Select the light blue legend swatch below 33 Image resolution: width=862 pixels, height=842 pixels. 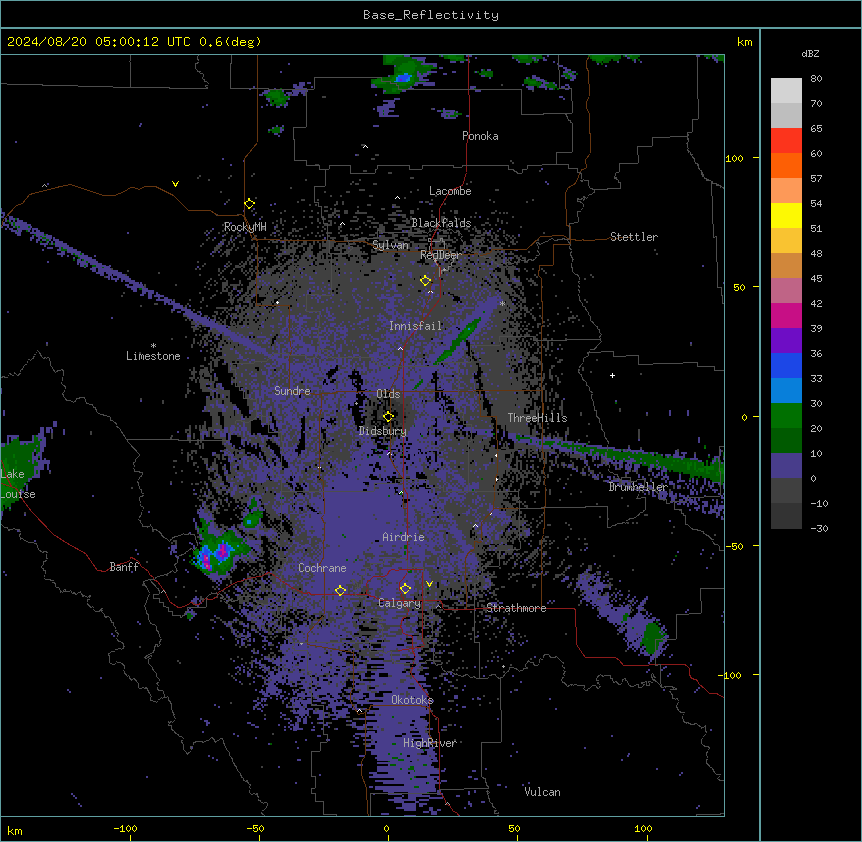tap(786, 391)
